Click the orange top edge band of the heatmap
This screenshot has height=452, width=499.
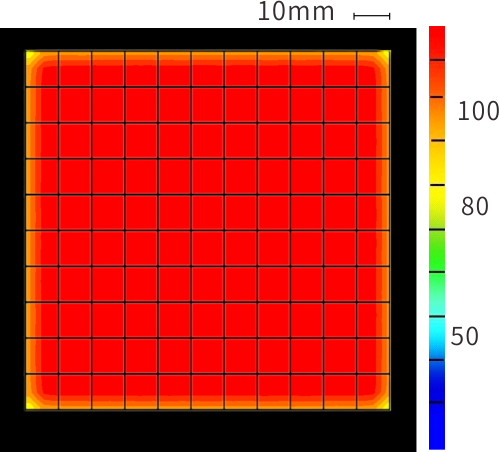click(x=208, y=58)
